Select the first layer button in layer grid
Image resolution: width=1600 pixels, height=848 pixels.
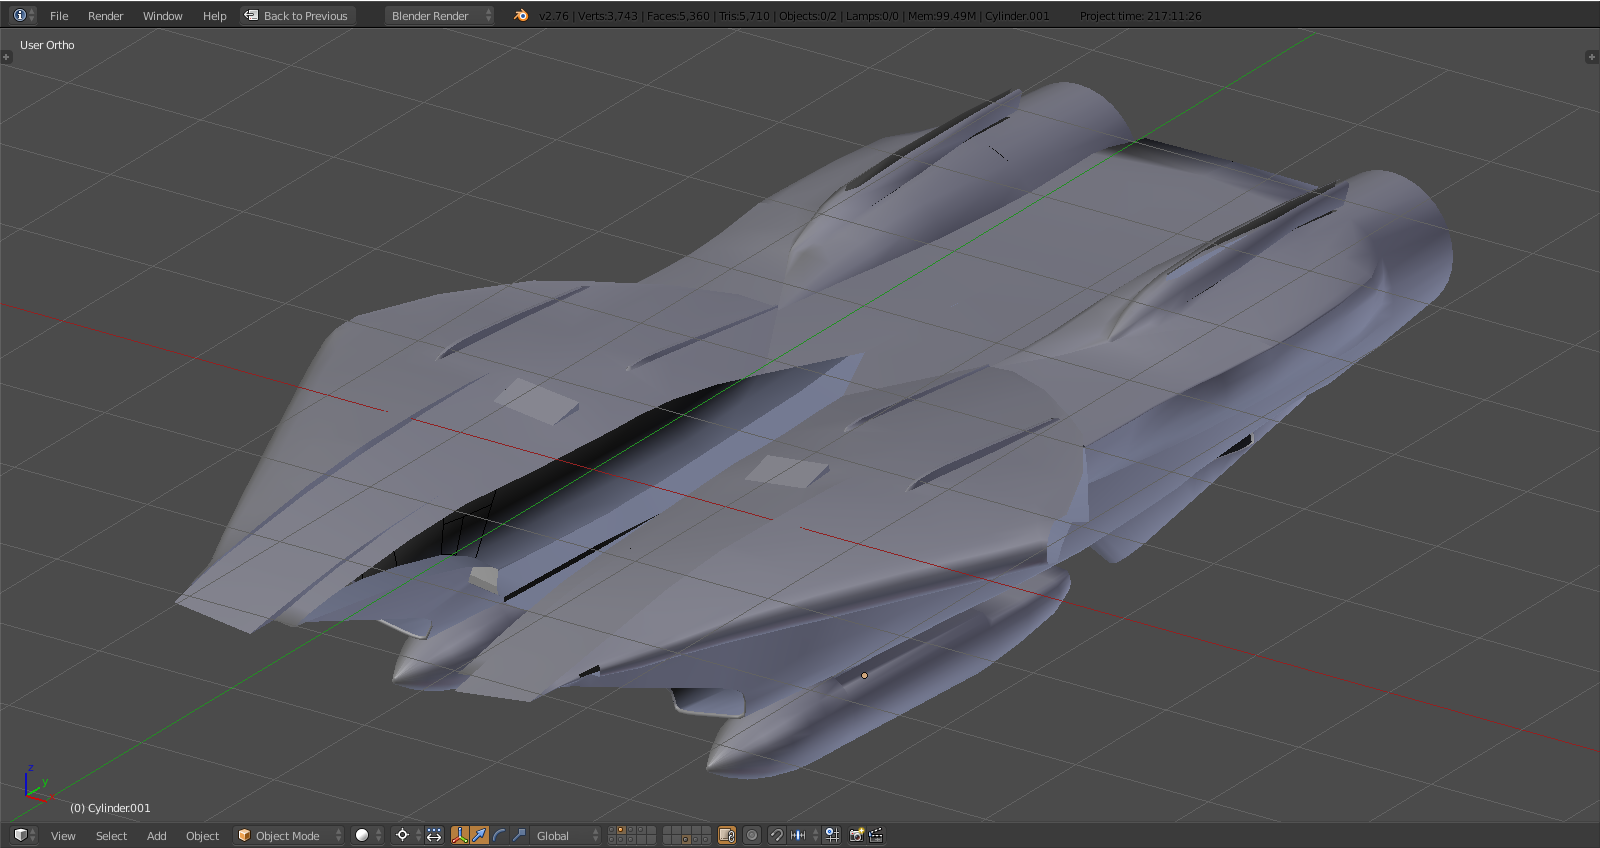tap(613, 830)
